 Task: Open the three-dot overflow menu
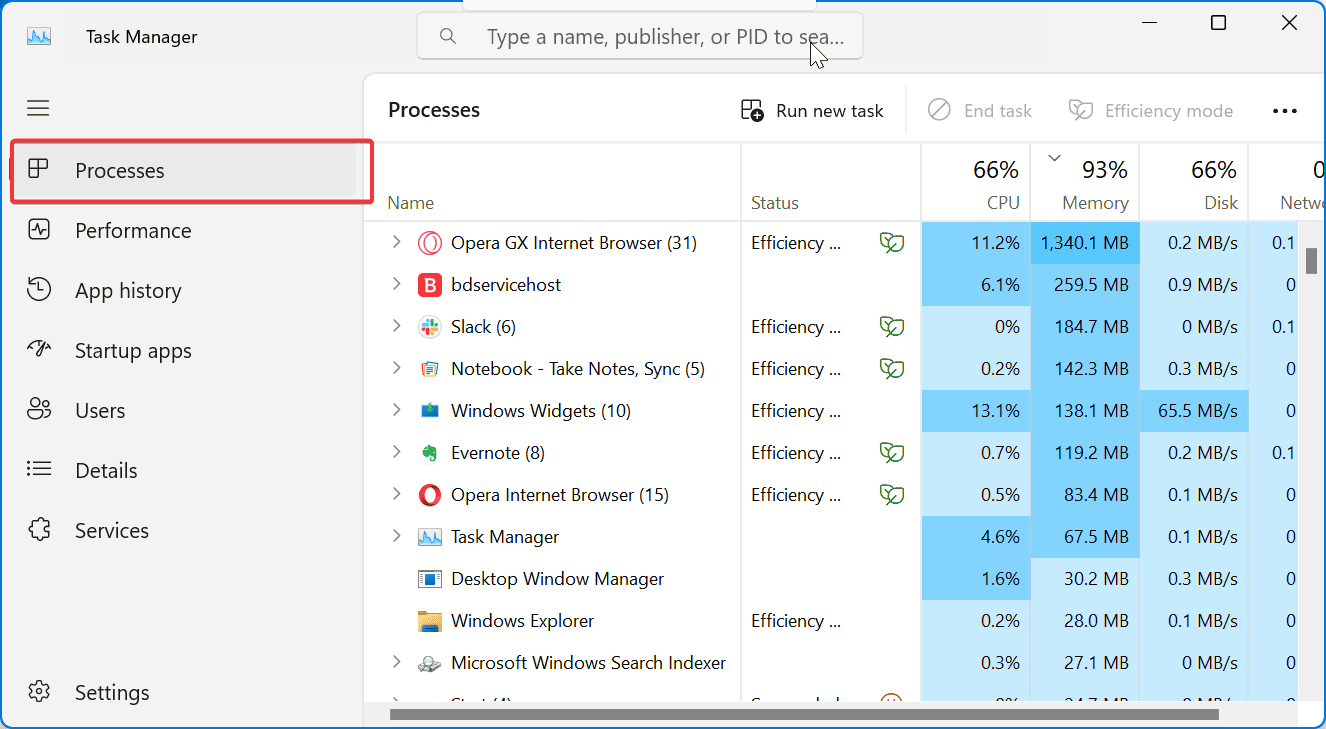(x=1285, y=110)
